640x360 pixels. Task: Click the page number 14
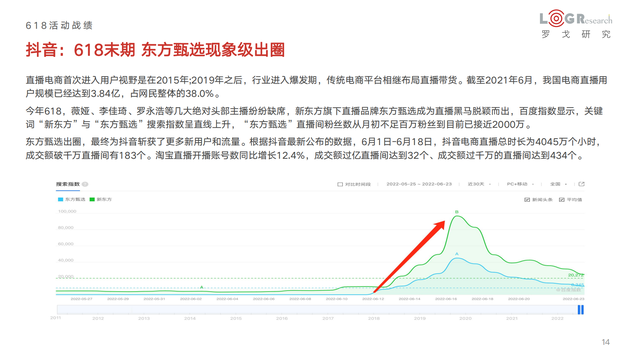click(606, 342)
